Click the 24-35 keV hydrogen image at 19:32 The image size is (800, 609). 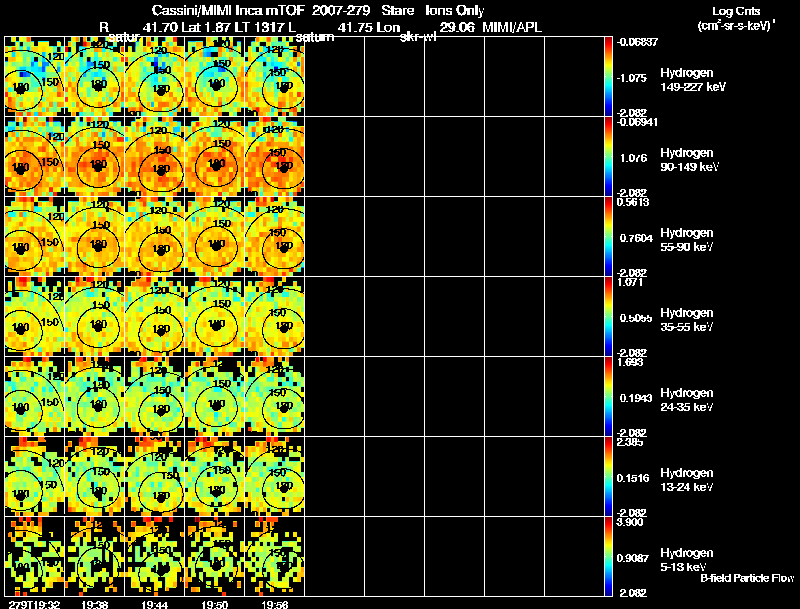[35, 397]
